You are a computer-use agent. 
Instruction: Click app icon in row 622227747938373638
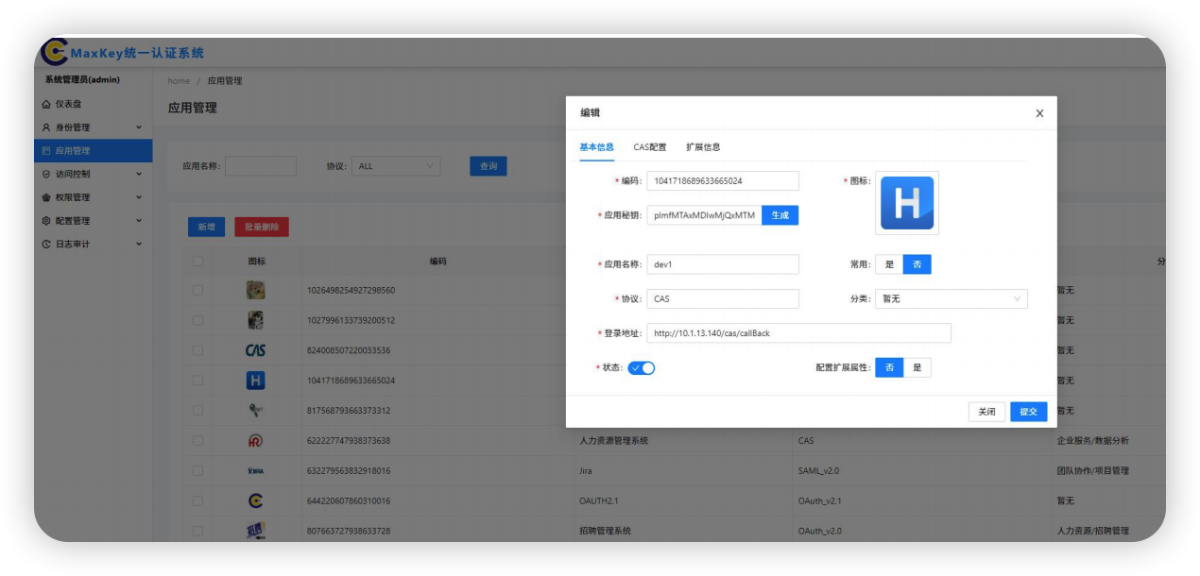(256, 440)
